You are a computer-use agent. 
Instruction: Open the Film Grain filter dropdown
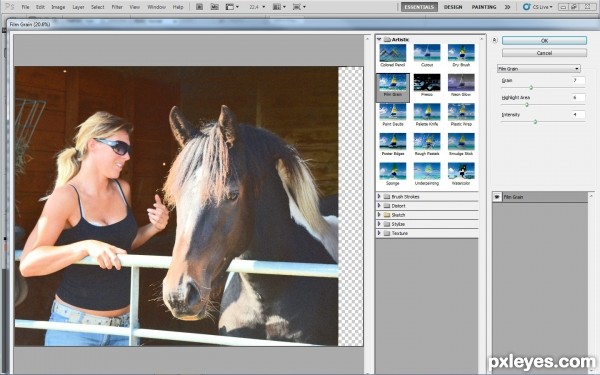point(539,69)
